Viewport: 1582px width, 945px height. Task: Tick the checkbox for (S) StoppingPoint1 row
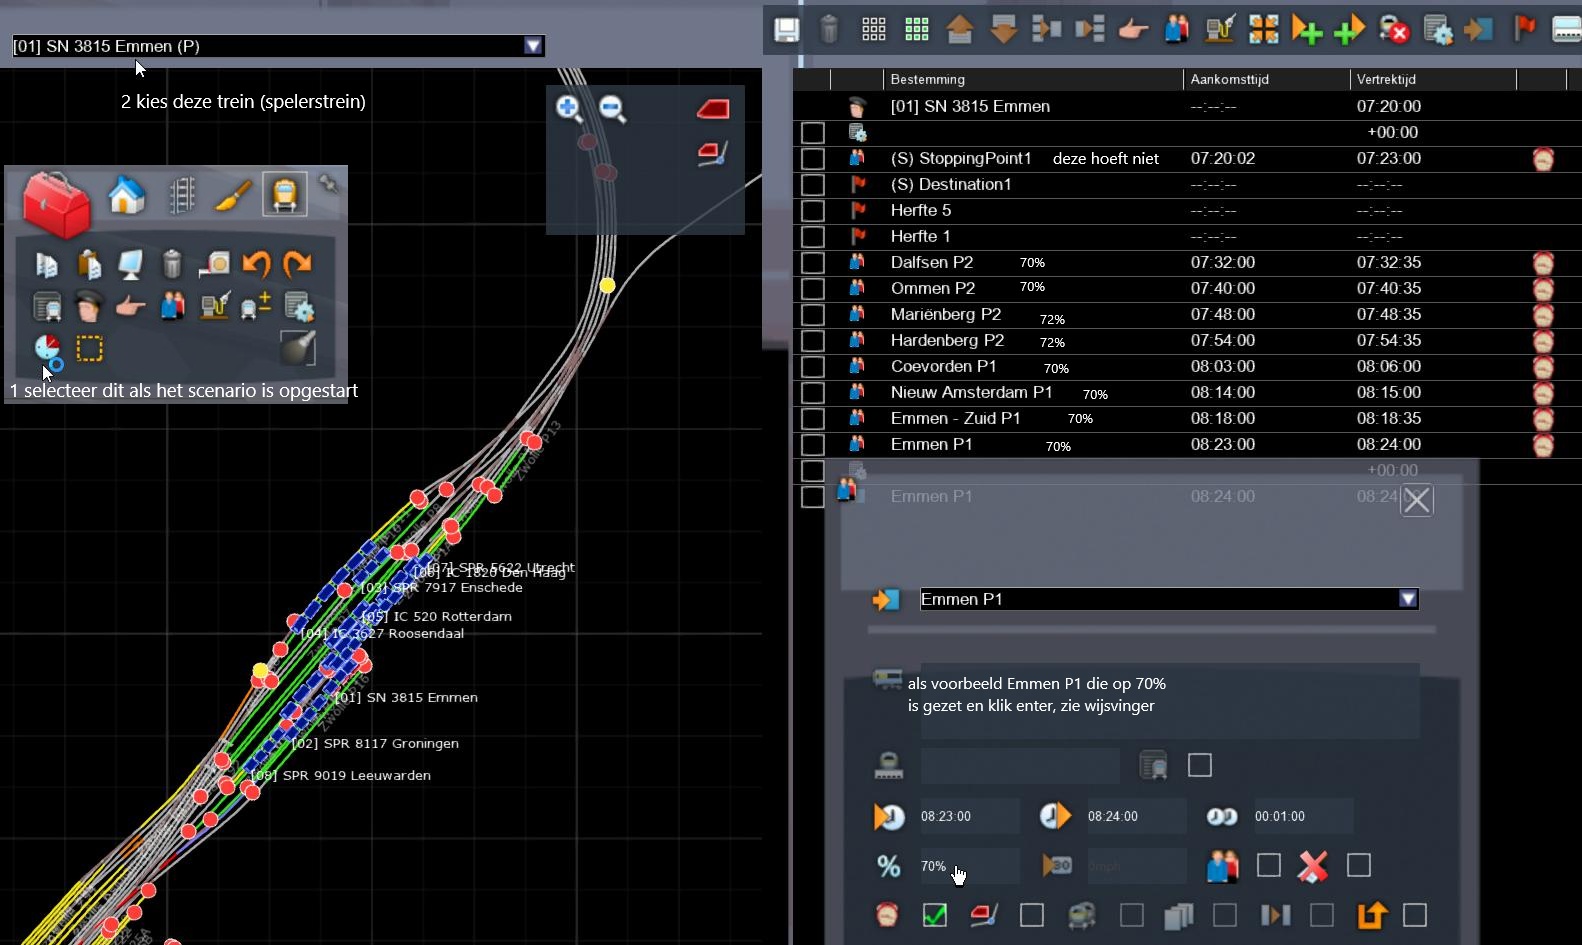[x=813, y=159]
